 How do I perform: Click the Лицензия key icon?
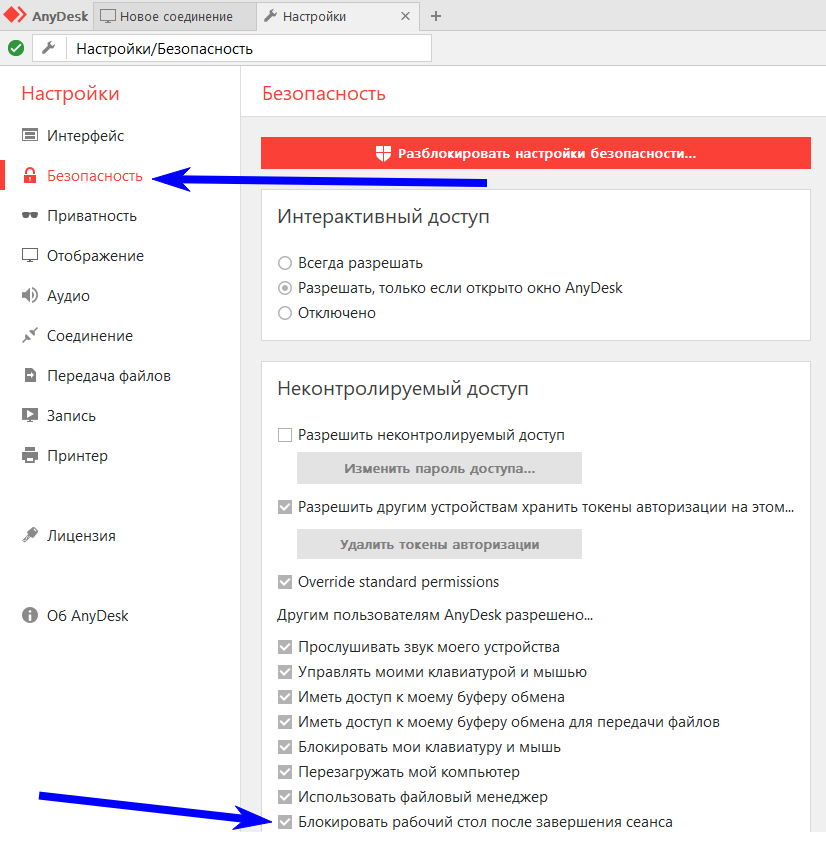point(30,535)
